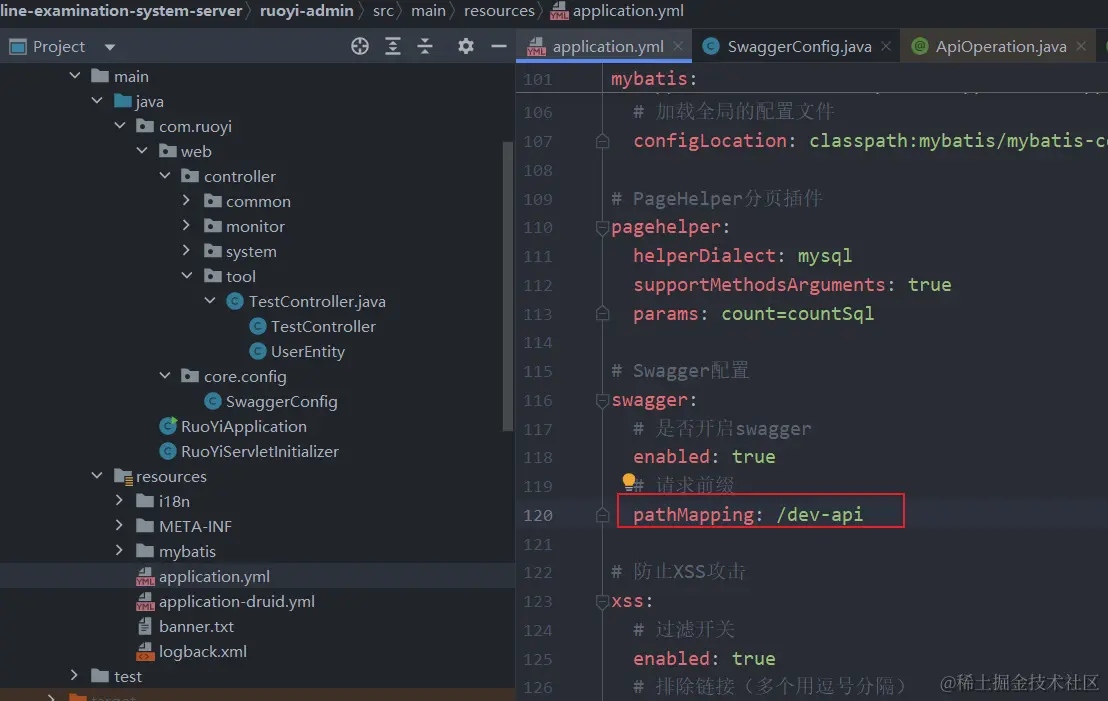Toggle fold end marker at line 113
Viewport: 1108px width, 701px height.
(x=603, y=314)
